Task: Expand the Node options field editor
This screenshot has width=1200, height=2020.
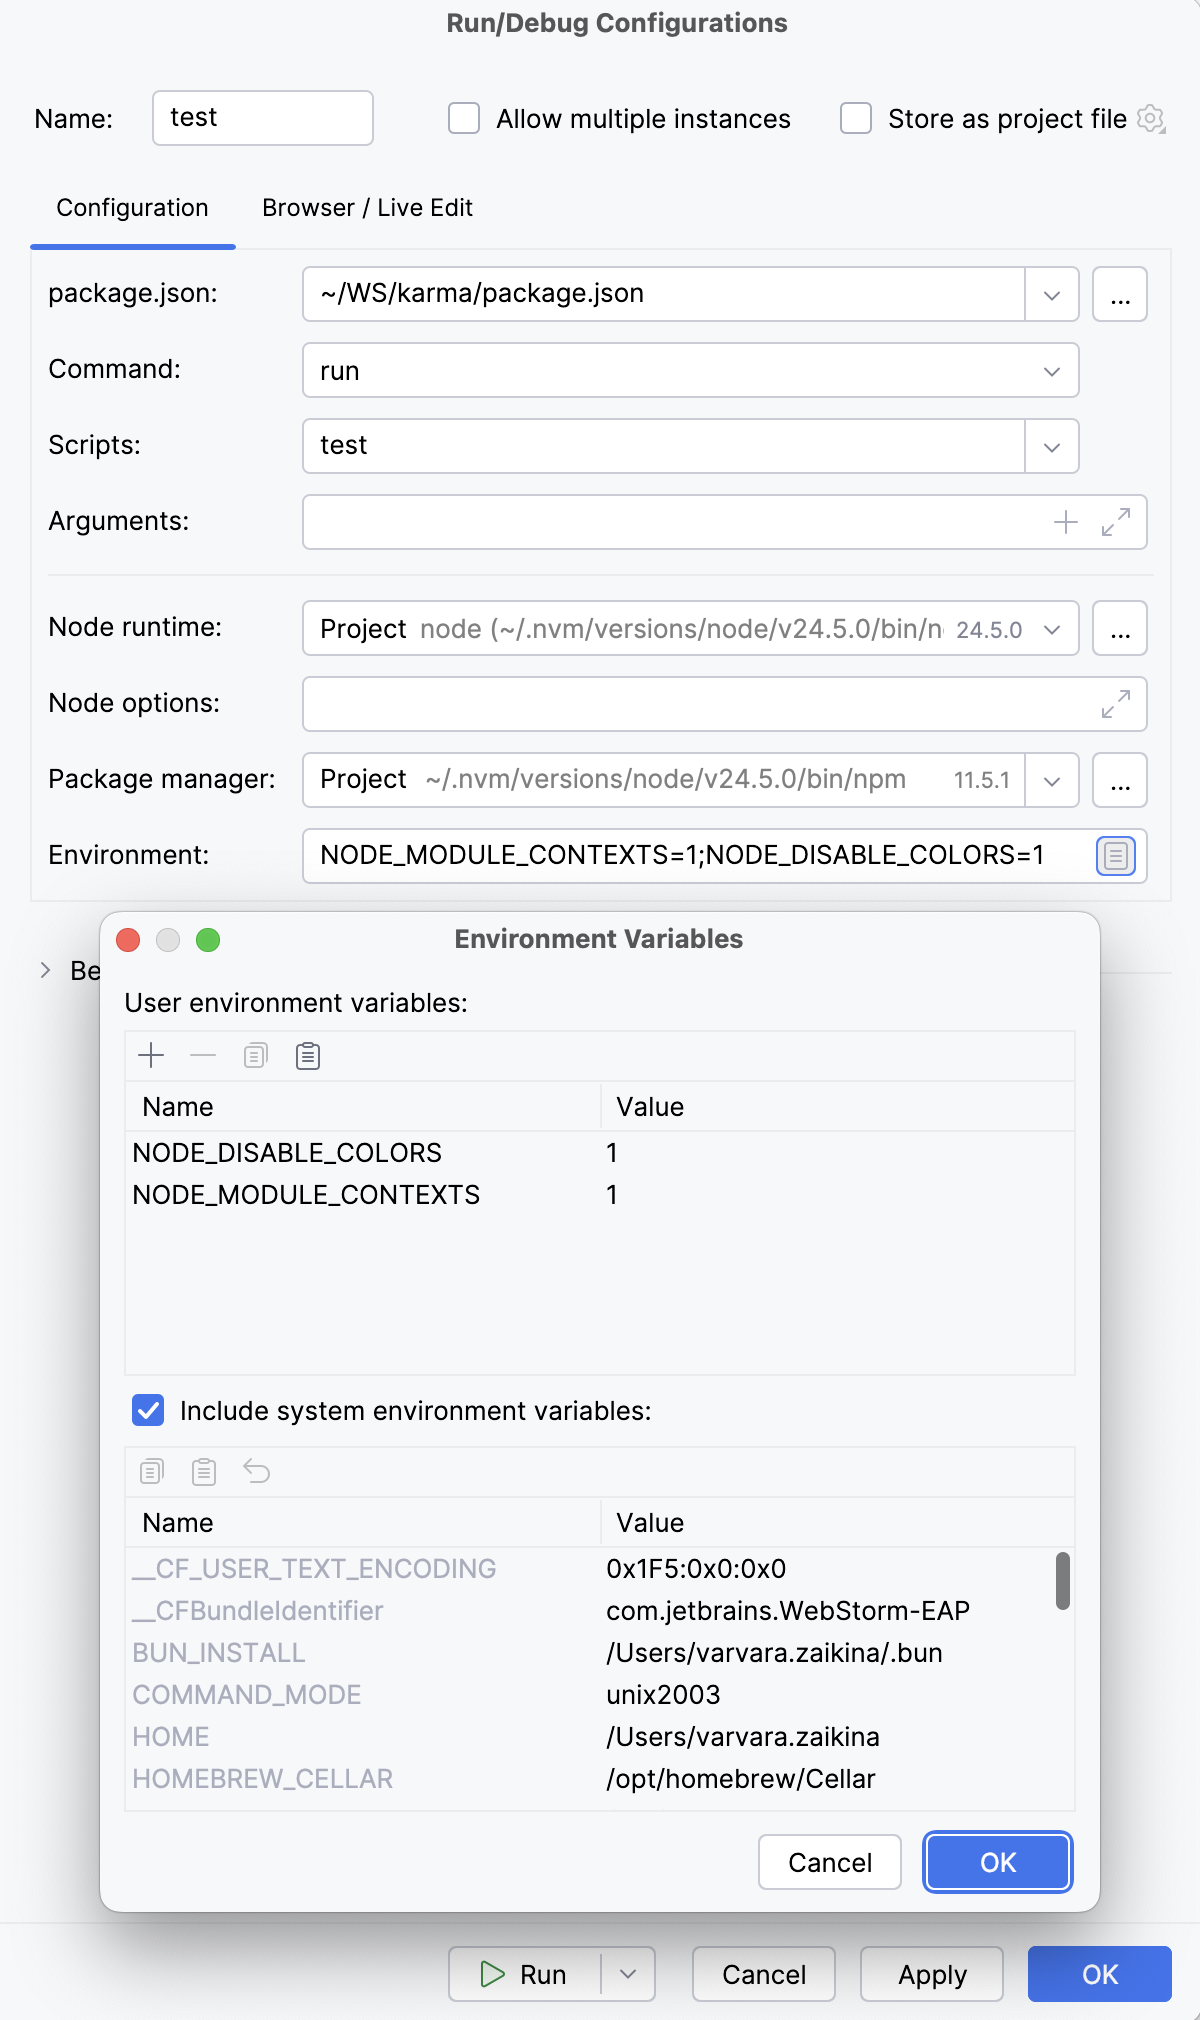Action: 1116,704
